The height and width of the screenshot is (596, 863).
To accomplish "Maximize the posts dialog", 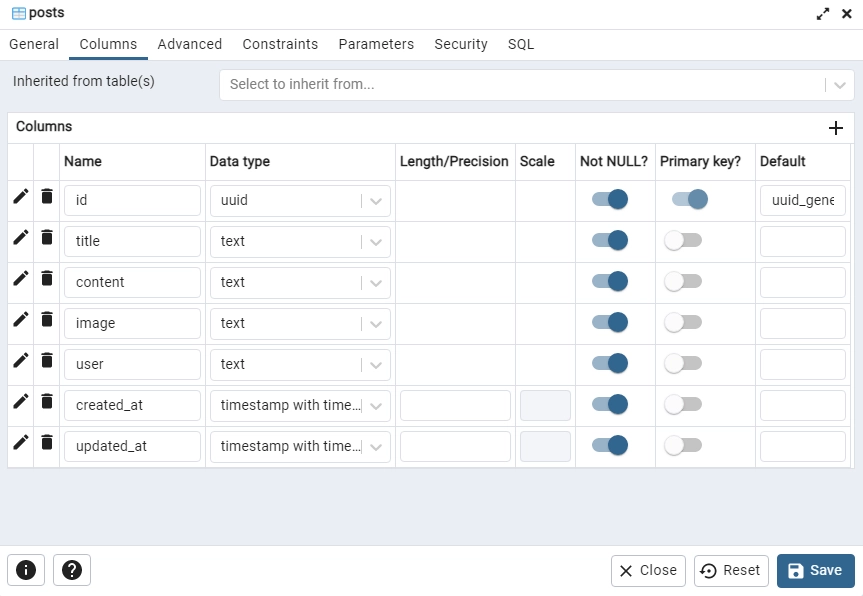I will tap(823, 14).
